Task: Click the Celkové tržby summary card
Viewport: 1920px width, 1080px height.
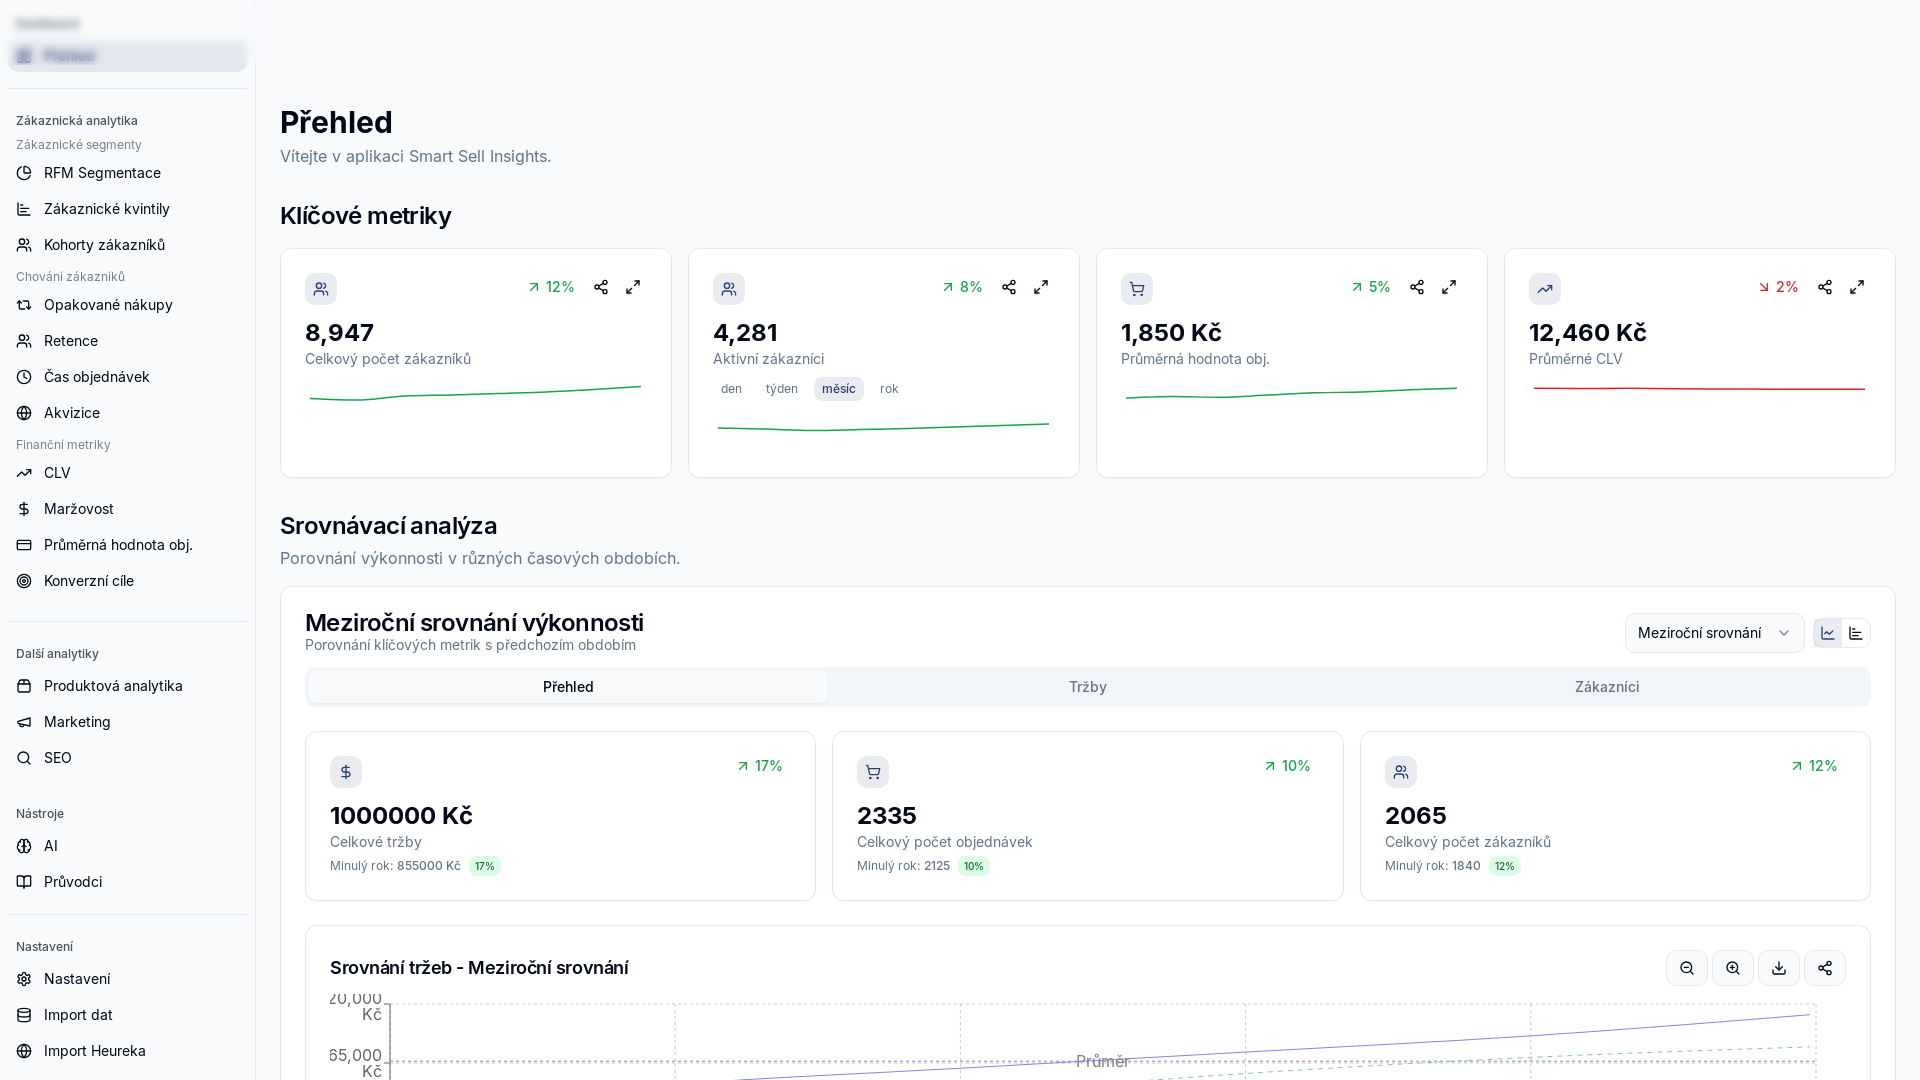Action: coord(560,816)
